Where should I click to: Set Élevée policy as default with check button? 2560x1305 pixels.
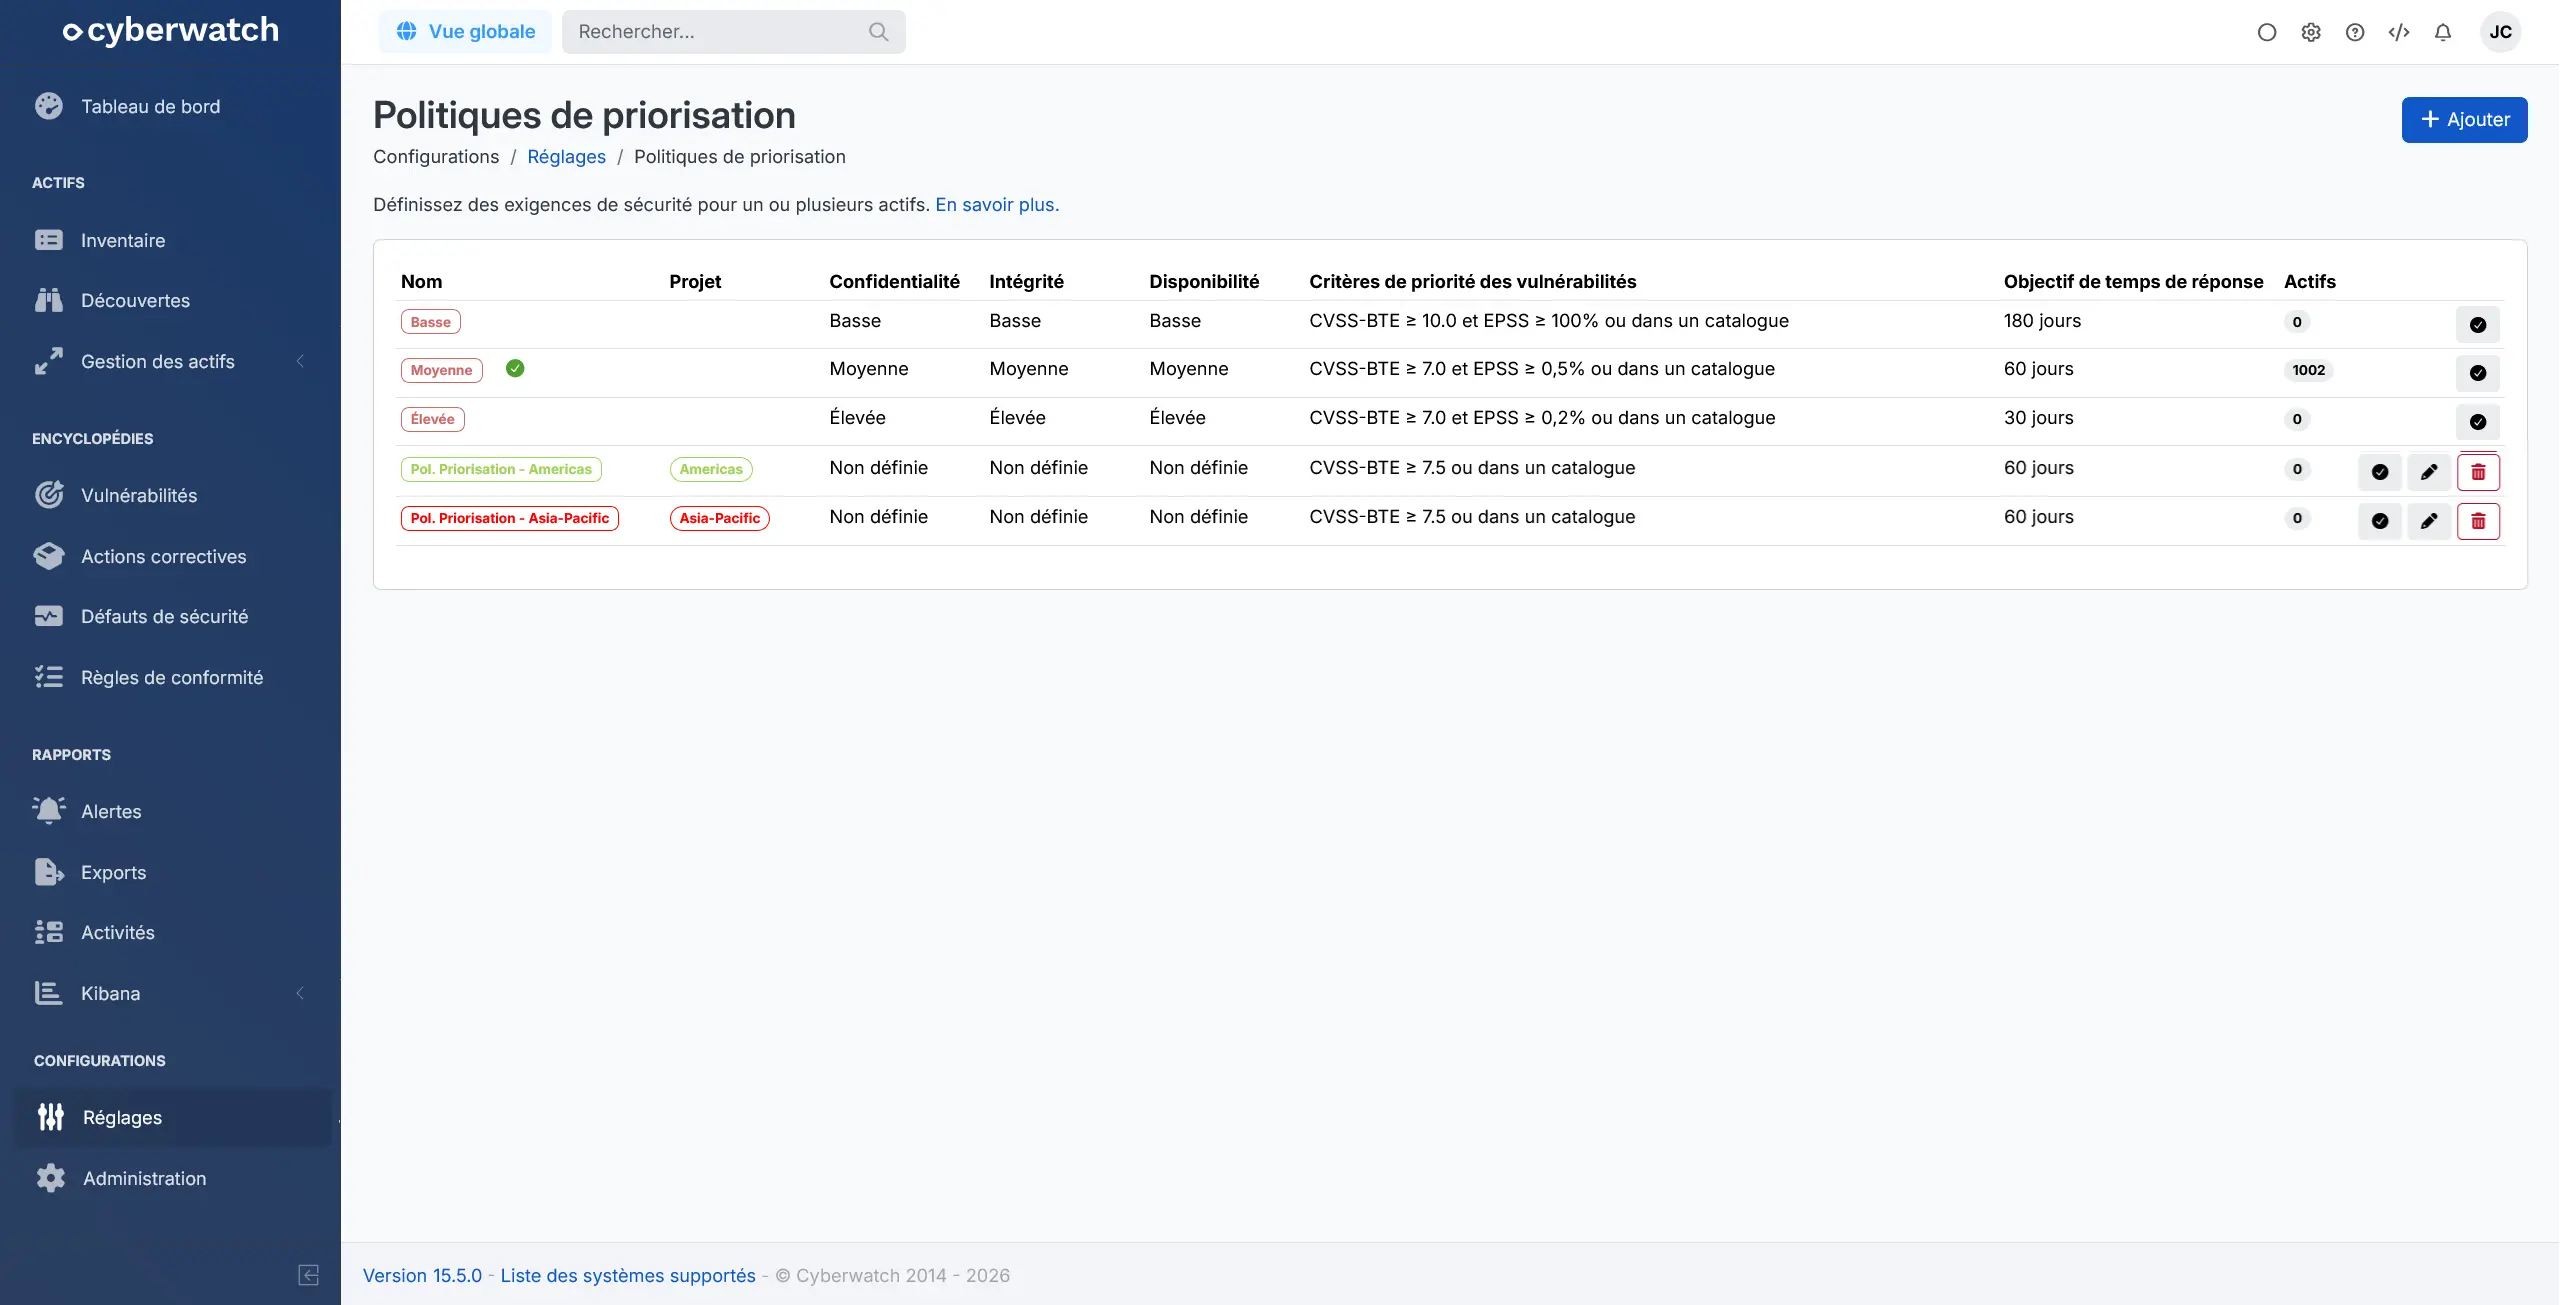click(2478, 422)
